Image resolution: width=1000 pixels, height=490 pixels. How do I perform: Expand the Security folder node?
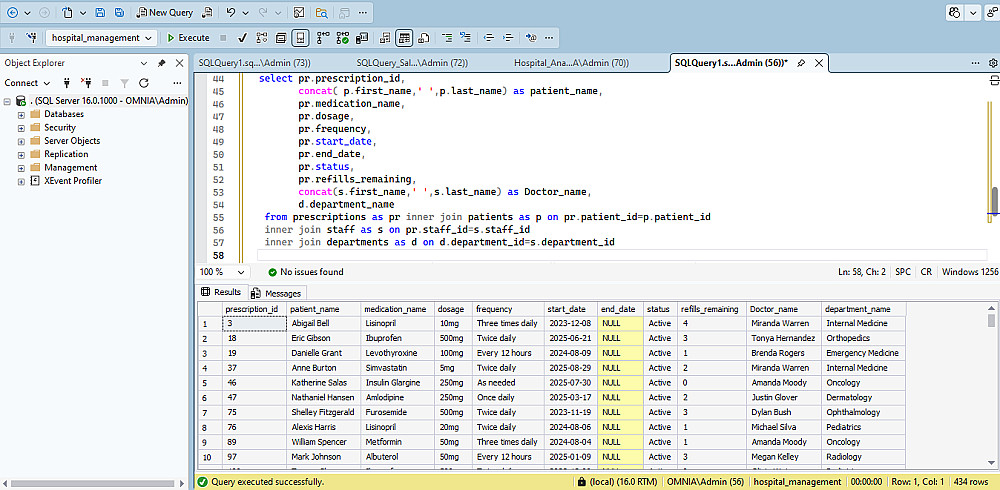click(21, 128)
